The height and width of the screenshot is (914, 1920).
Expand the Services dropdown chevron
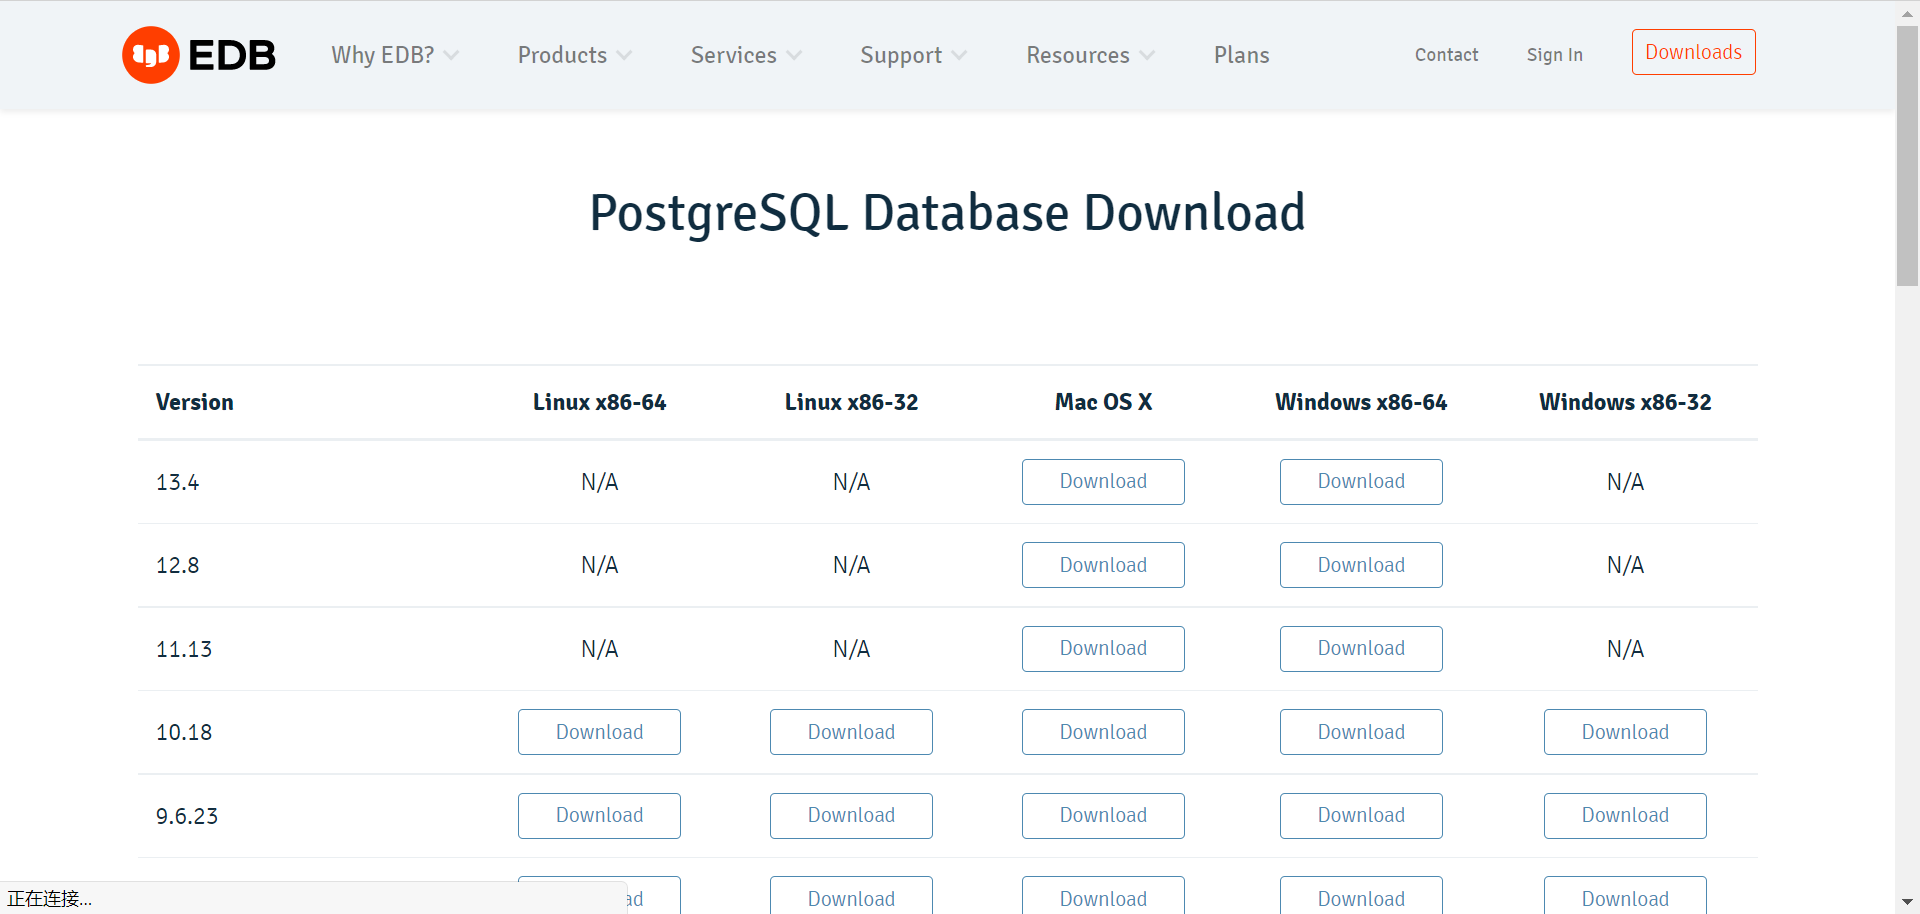[794, 55]
